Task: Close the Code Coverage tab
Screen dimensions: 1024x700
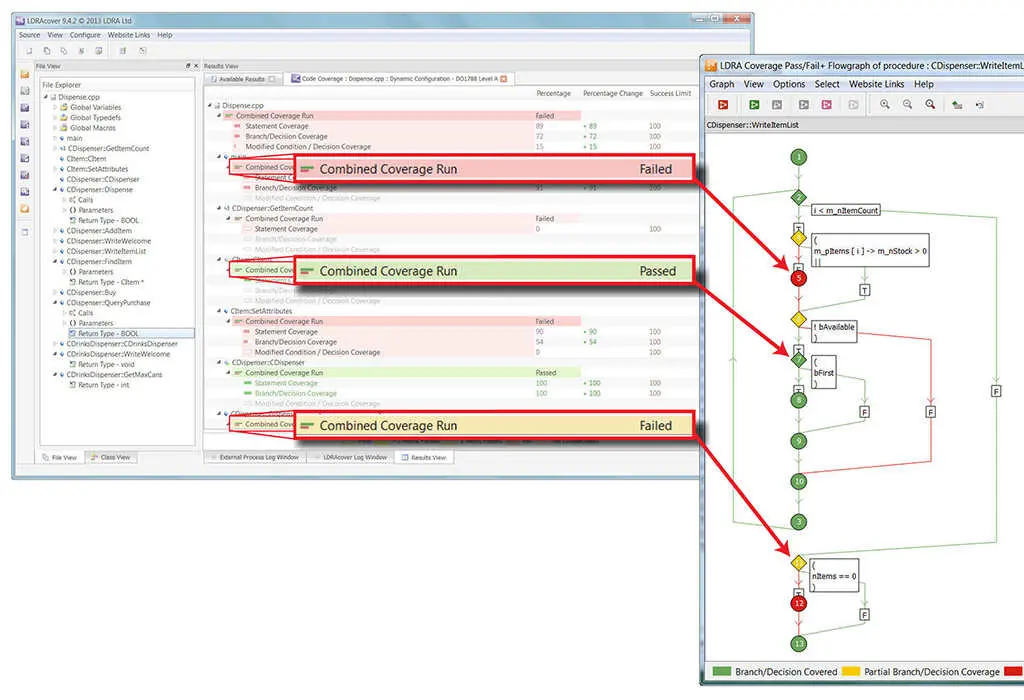Action: [503, 78]
